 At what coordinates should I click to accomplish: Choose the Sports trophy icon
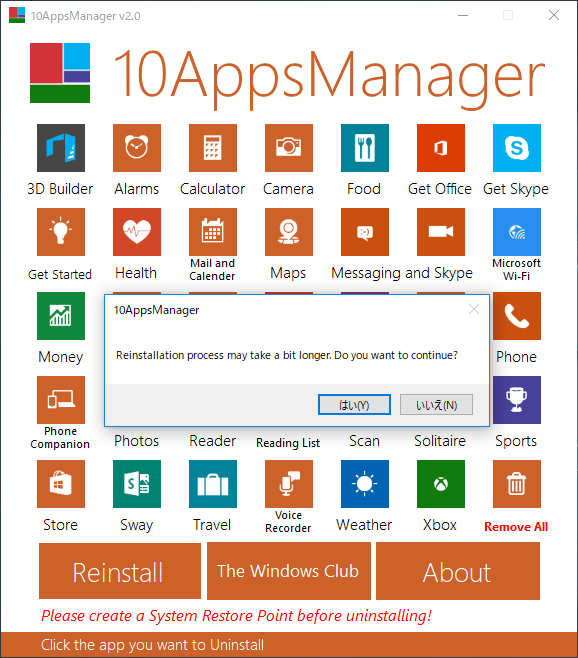click(517, 400)
